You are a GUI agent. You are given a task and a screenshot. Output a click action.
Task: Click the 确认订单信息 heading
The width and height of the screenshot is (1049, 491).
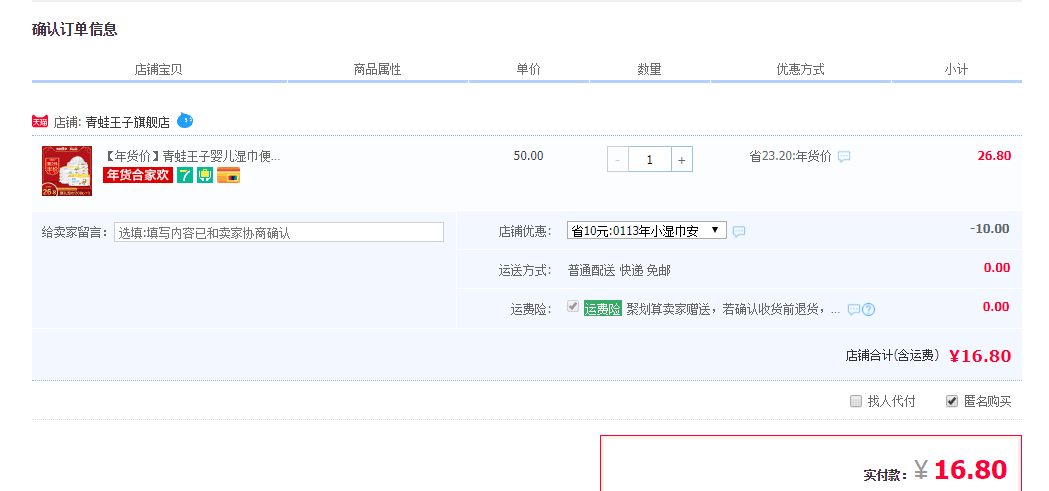coord(75,29)
